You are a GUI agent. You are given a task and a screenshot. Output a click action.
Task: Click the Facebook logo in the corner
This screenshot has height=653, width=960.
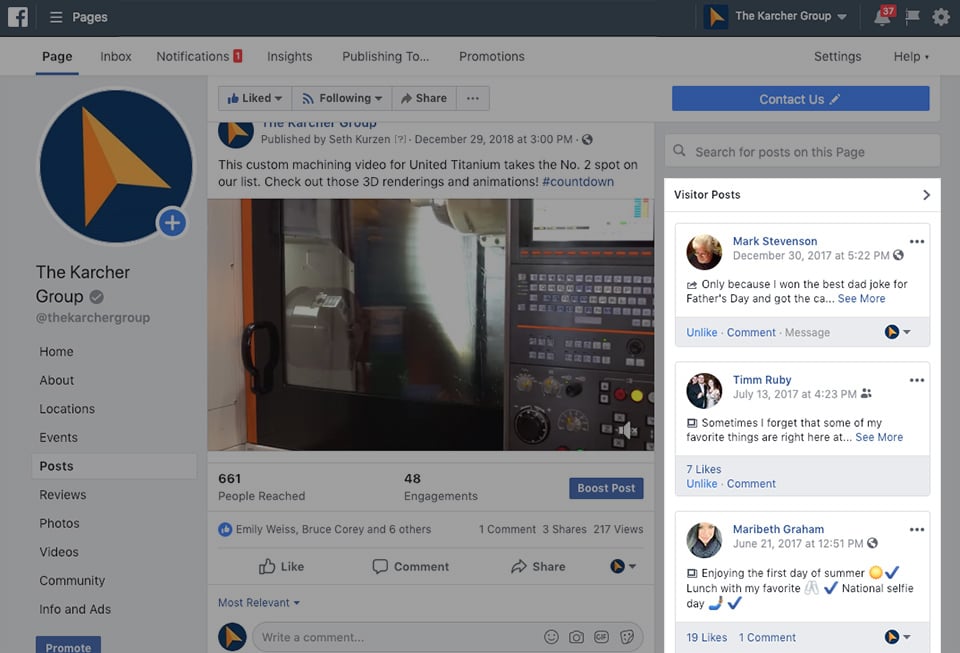click(16, 17)
